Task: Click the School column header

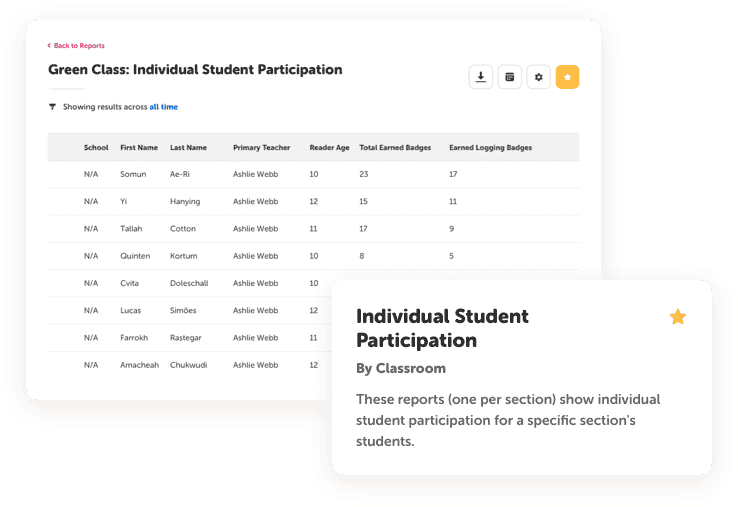Action: click(x=96, y=148)
